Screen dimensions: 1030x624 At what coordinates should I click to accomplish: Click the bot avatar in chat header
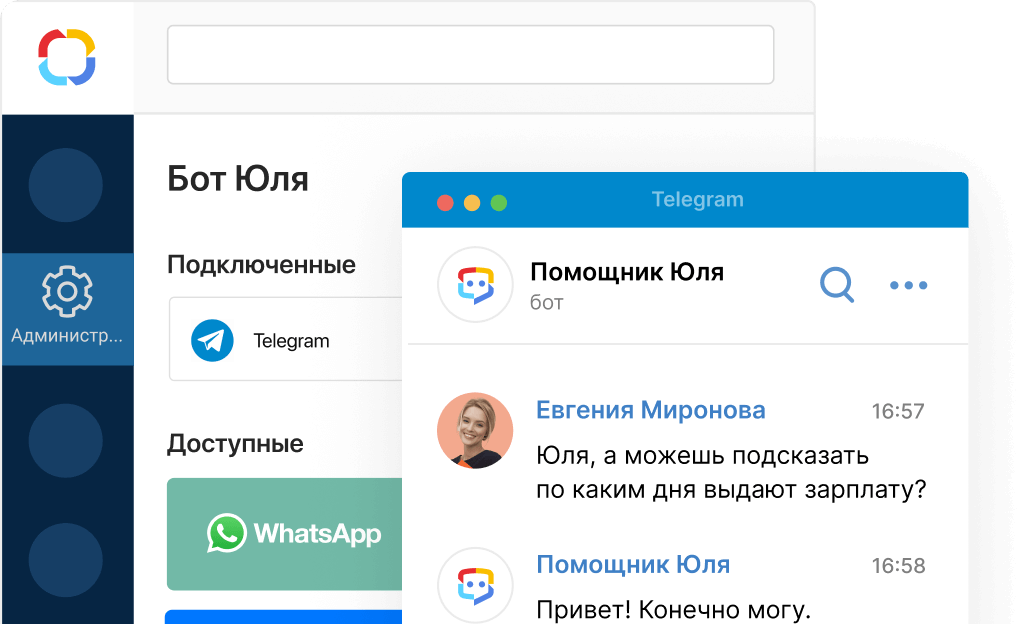[x=475, y=284]
